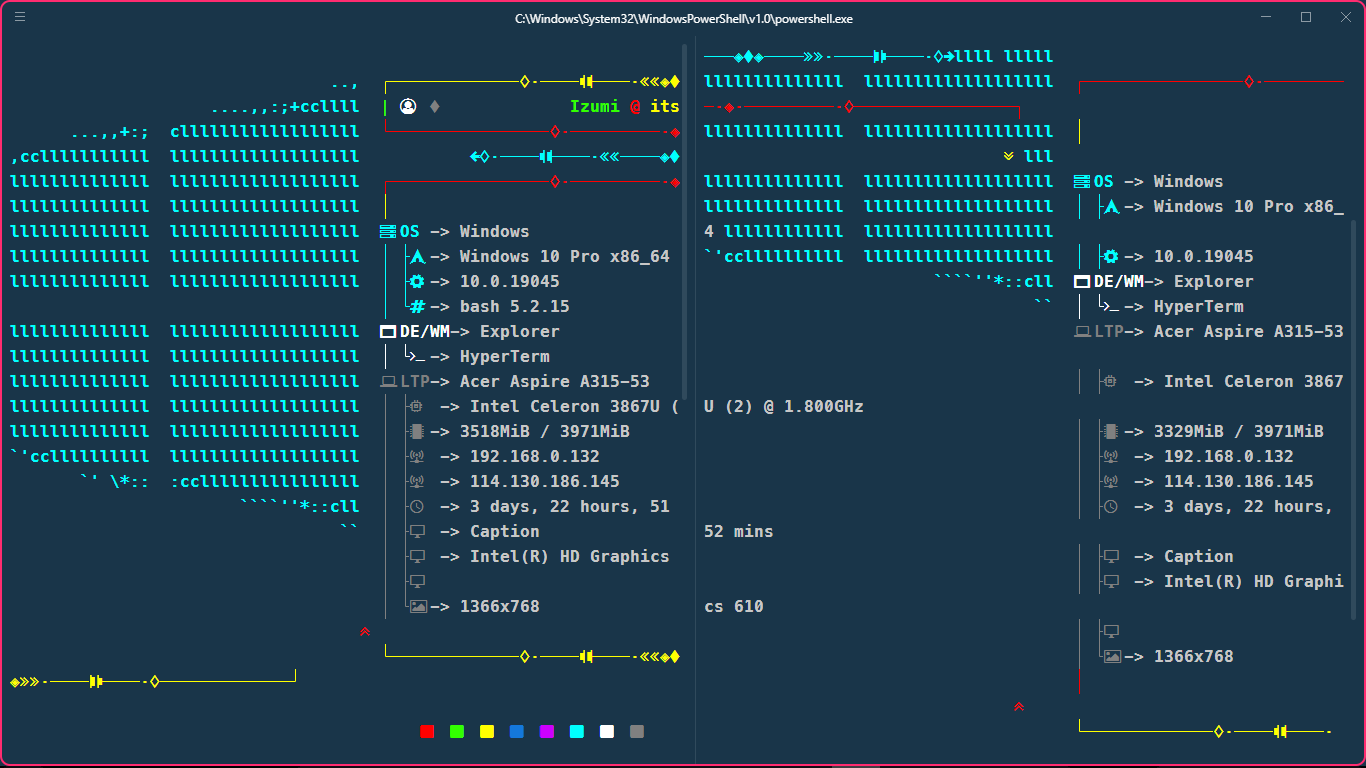Click the wifi icon next to 192.168.0.132
1366x768 pixels.
point(418,456)
